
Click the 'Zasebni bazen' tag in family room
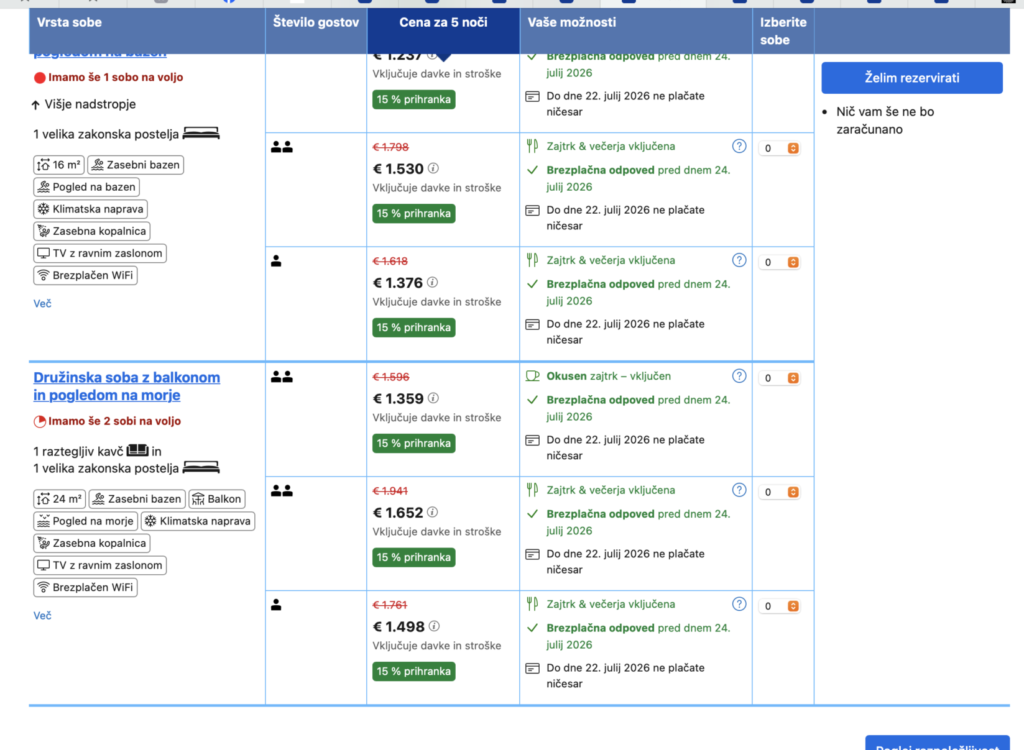137,499
